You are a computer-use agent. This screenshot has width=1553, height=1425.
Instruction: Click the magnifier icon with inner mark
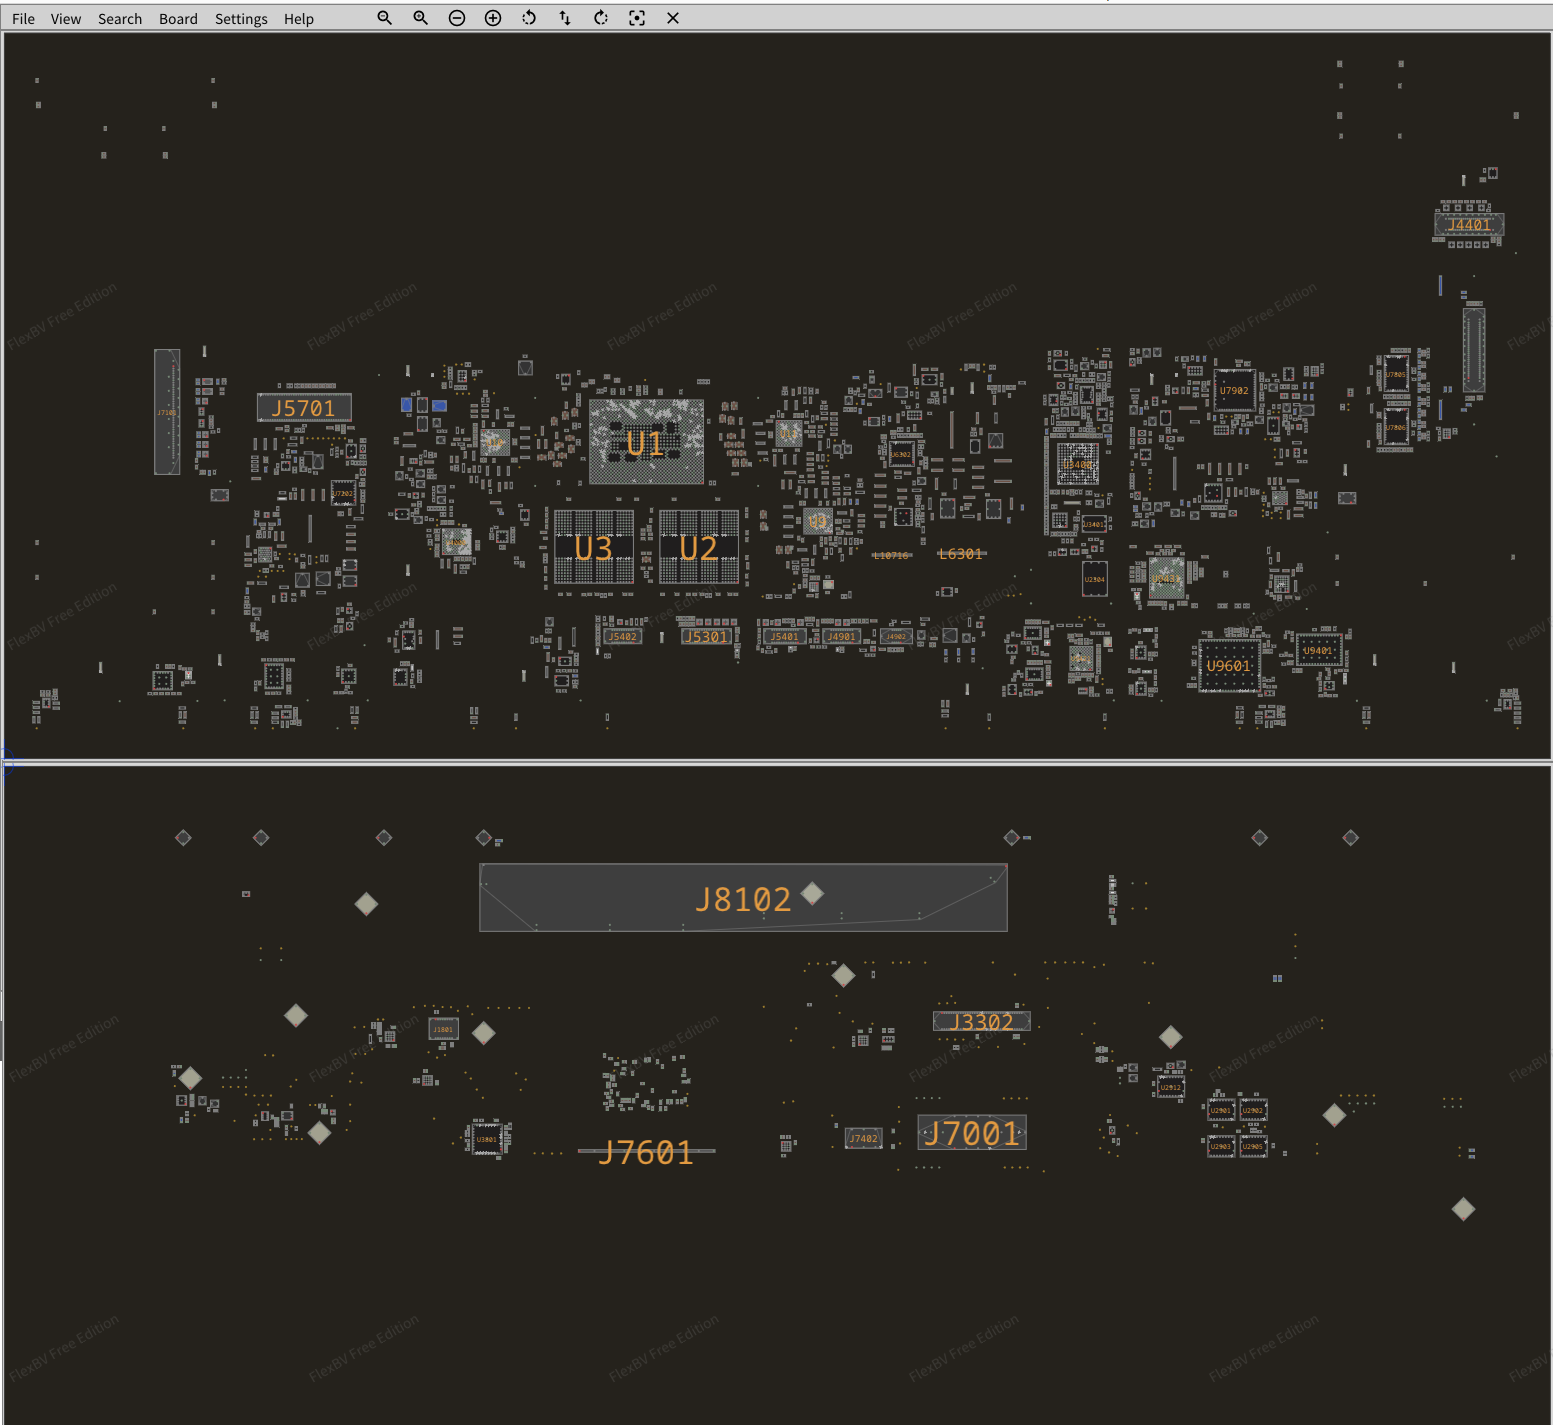tap(421, 18)
